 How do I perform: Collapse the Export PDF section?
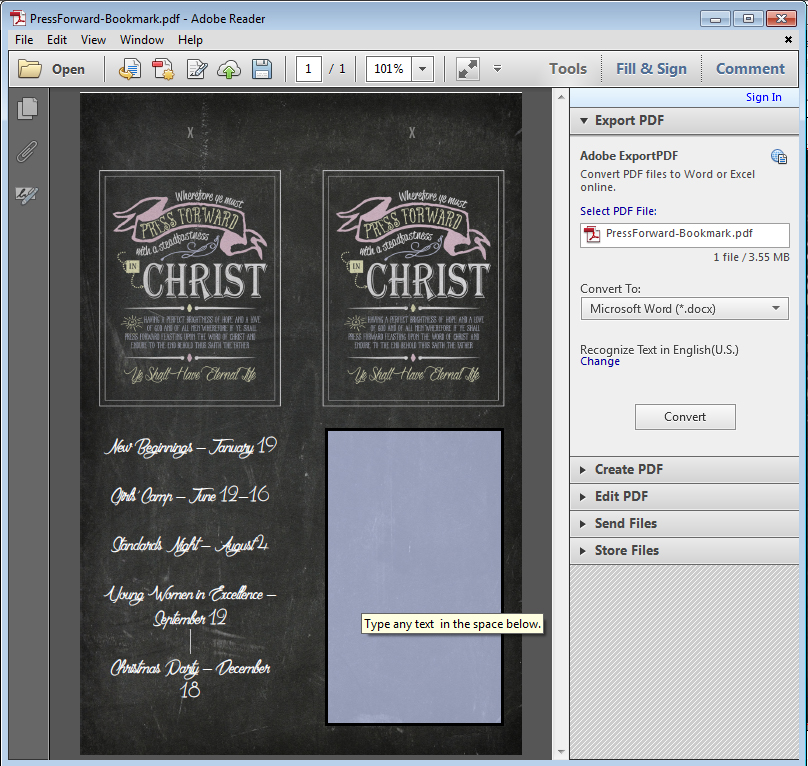coord(629,120)
